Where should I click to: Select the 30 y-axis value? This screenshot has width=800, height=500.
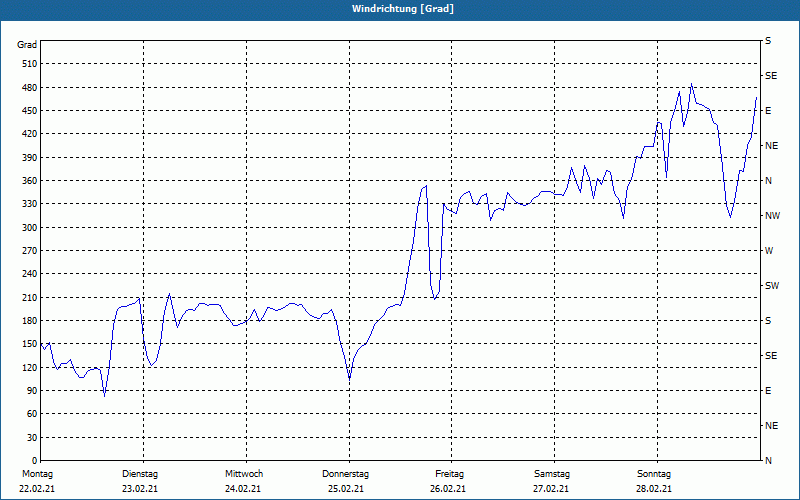pos(32,437)
